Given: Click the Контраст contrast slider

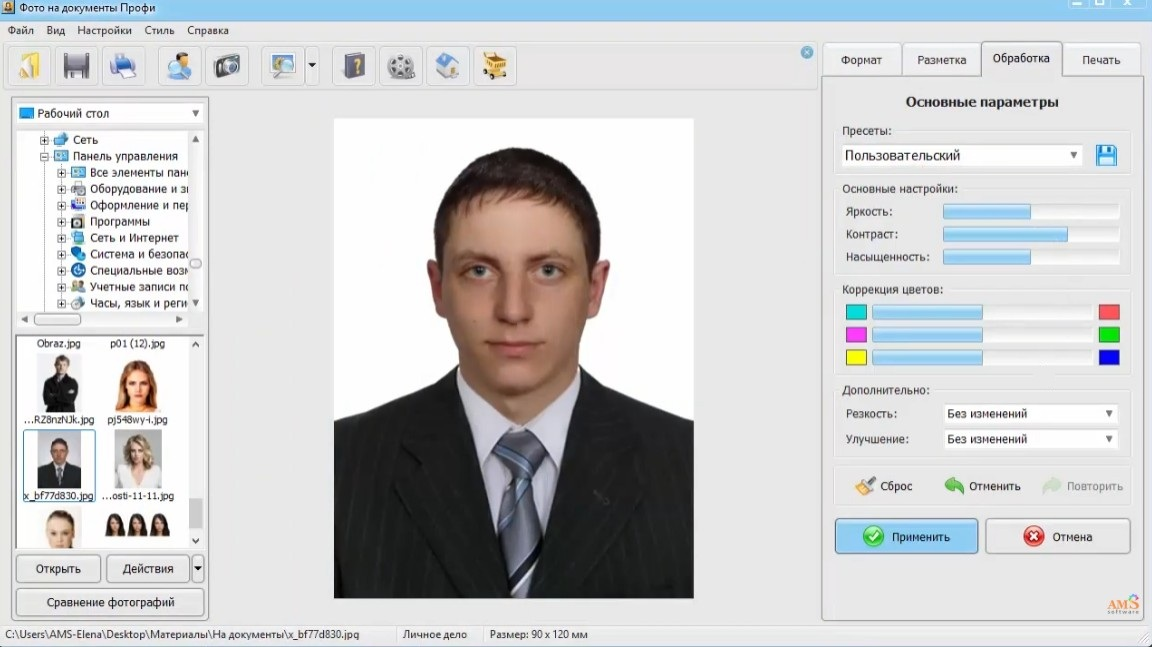Looking at the screenshot, I should pyautogui.click(x=1031, y=235).
